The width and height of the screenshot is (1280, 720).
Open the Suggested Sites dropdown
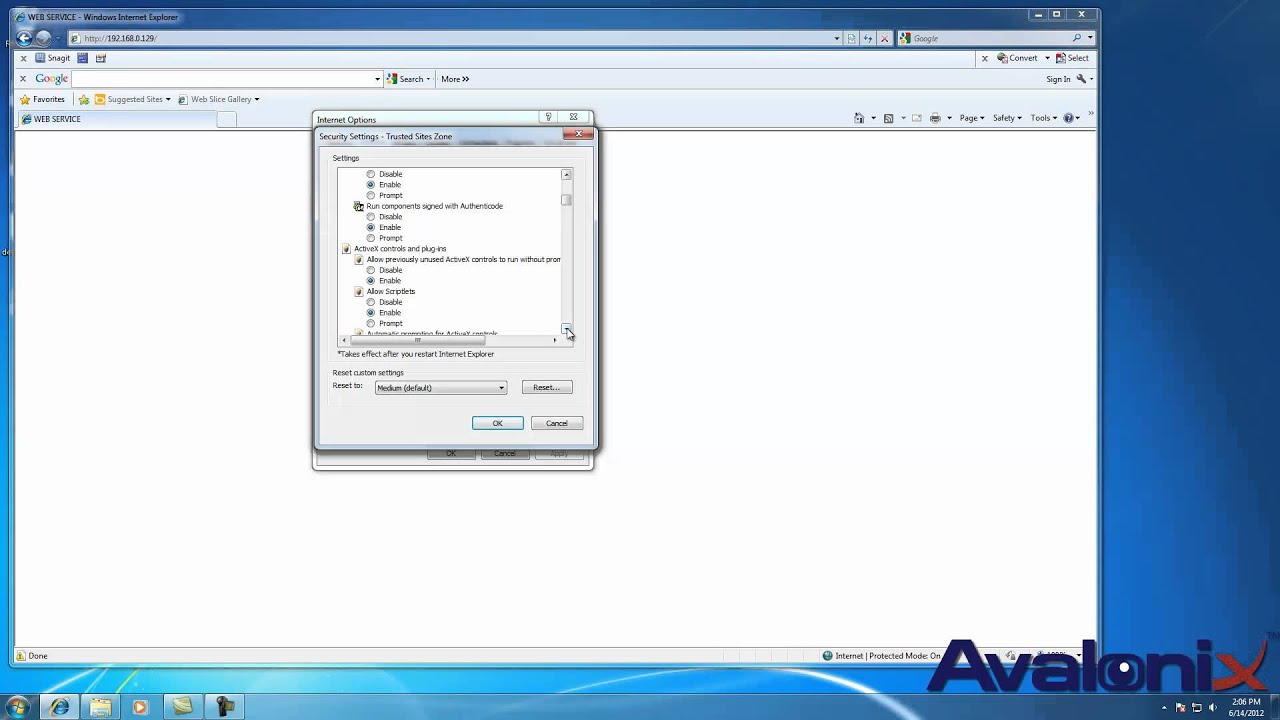(x=168, y=99)
